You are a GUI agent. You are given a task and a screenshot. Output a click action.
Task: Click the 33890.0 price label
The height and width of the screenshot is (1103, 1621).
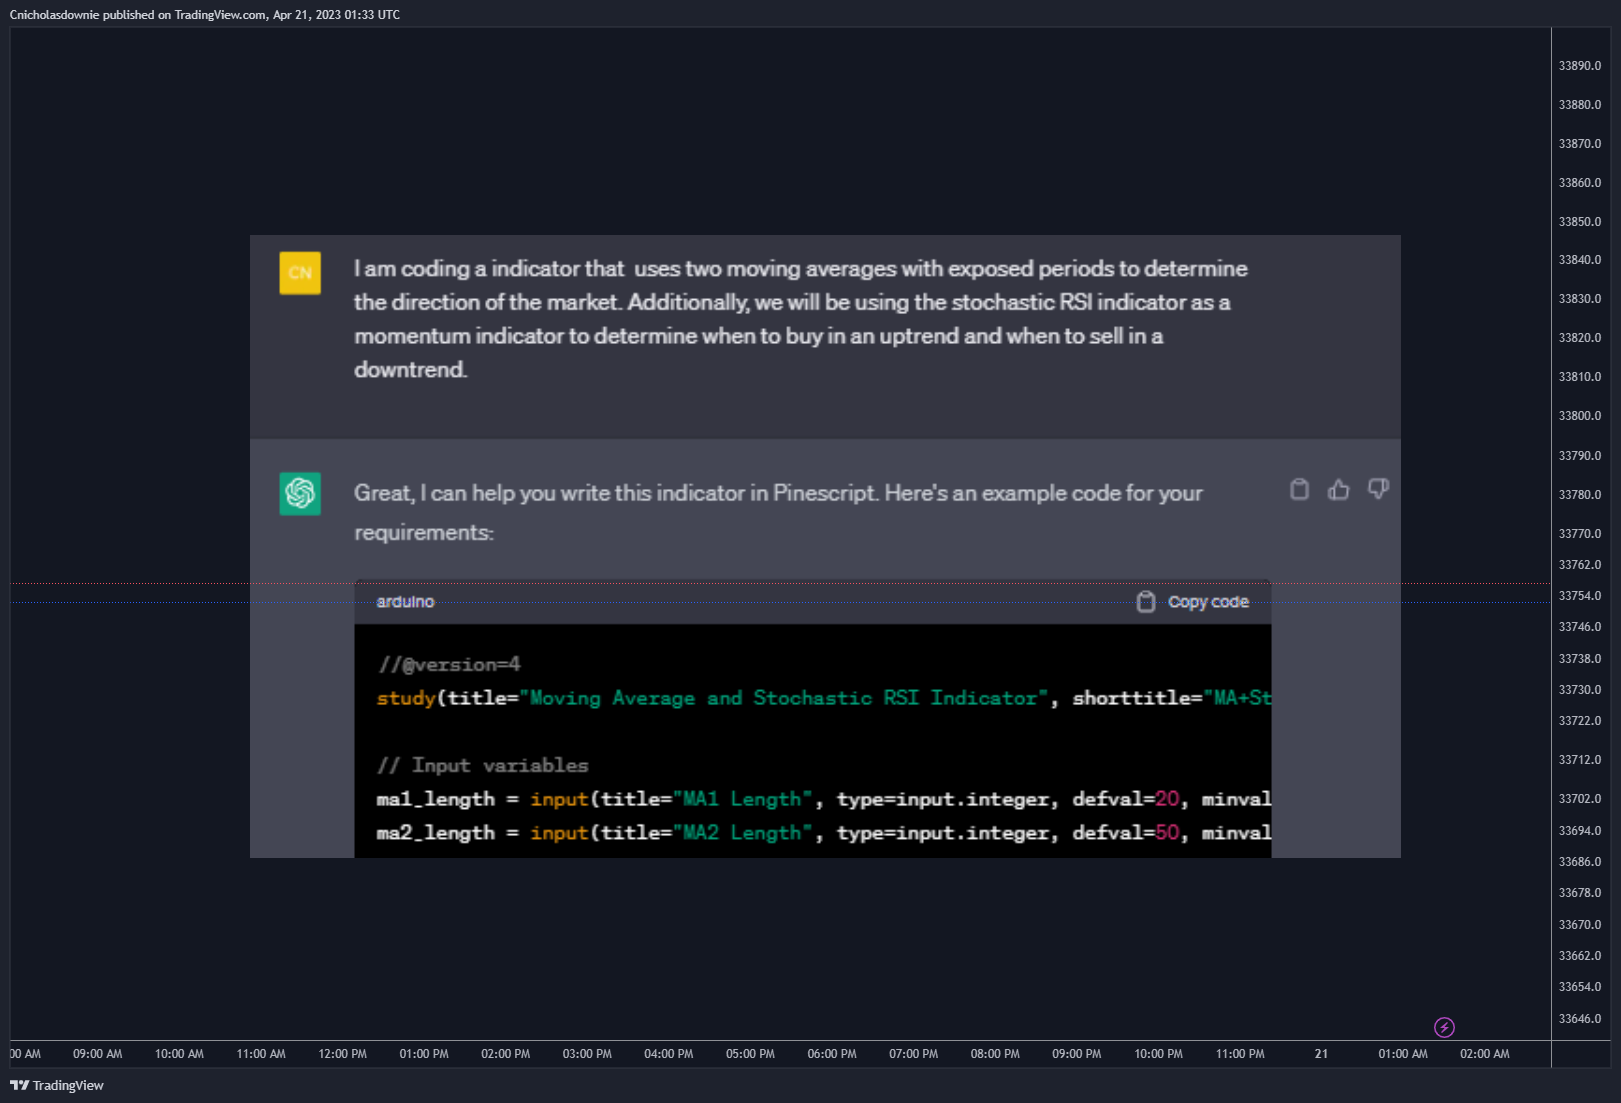(1580, 66)
